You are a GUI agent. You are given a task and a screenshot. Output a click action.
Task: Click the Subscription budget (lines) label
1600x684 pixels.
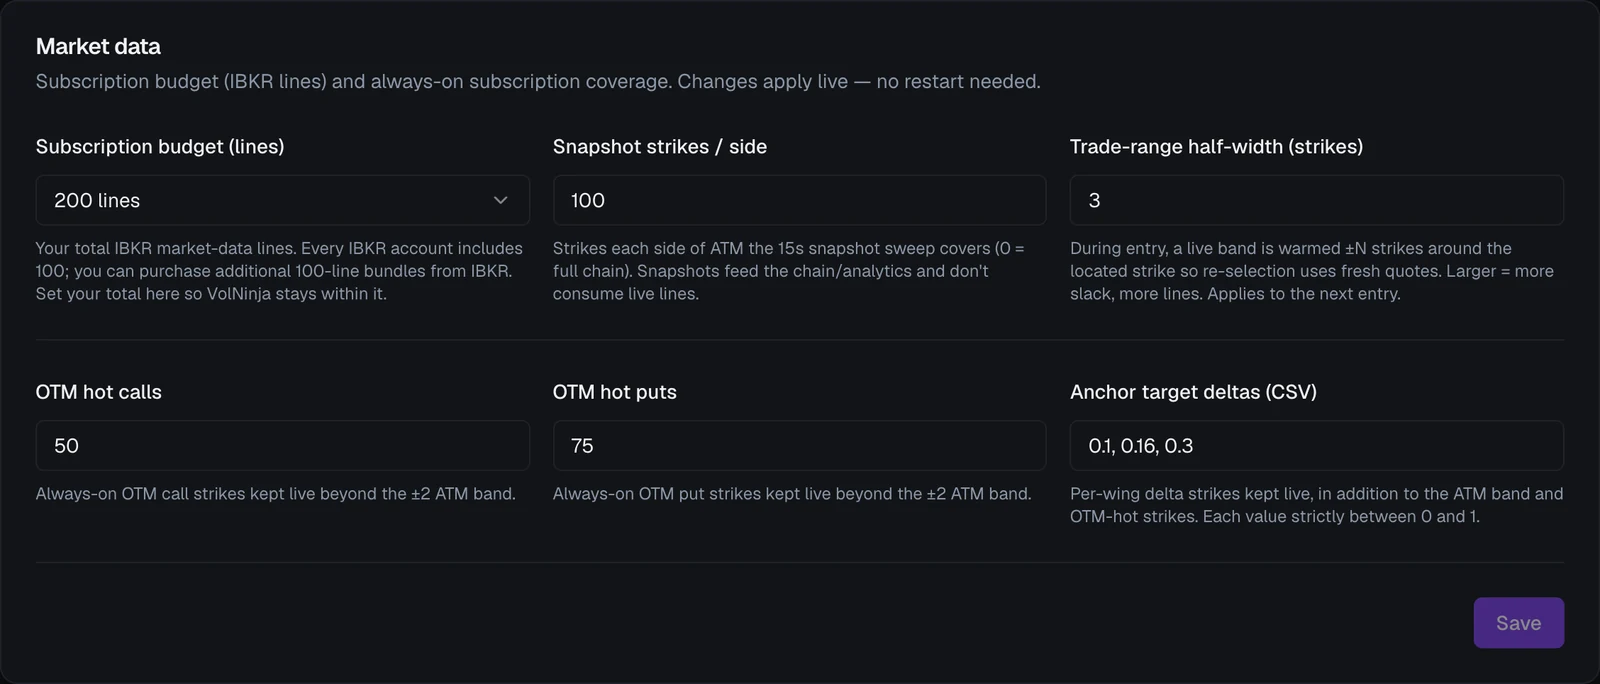[x=160, y=147]
